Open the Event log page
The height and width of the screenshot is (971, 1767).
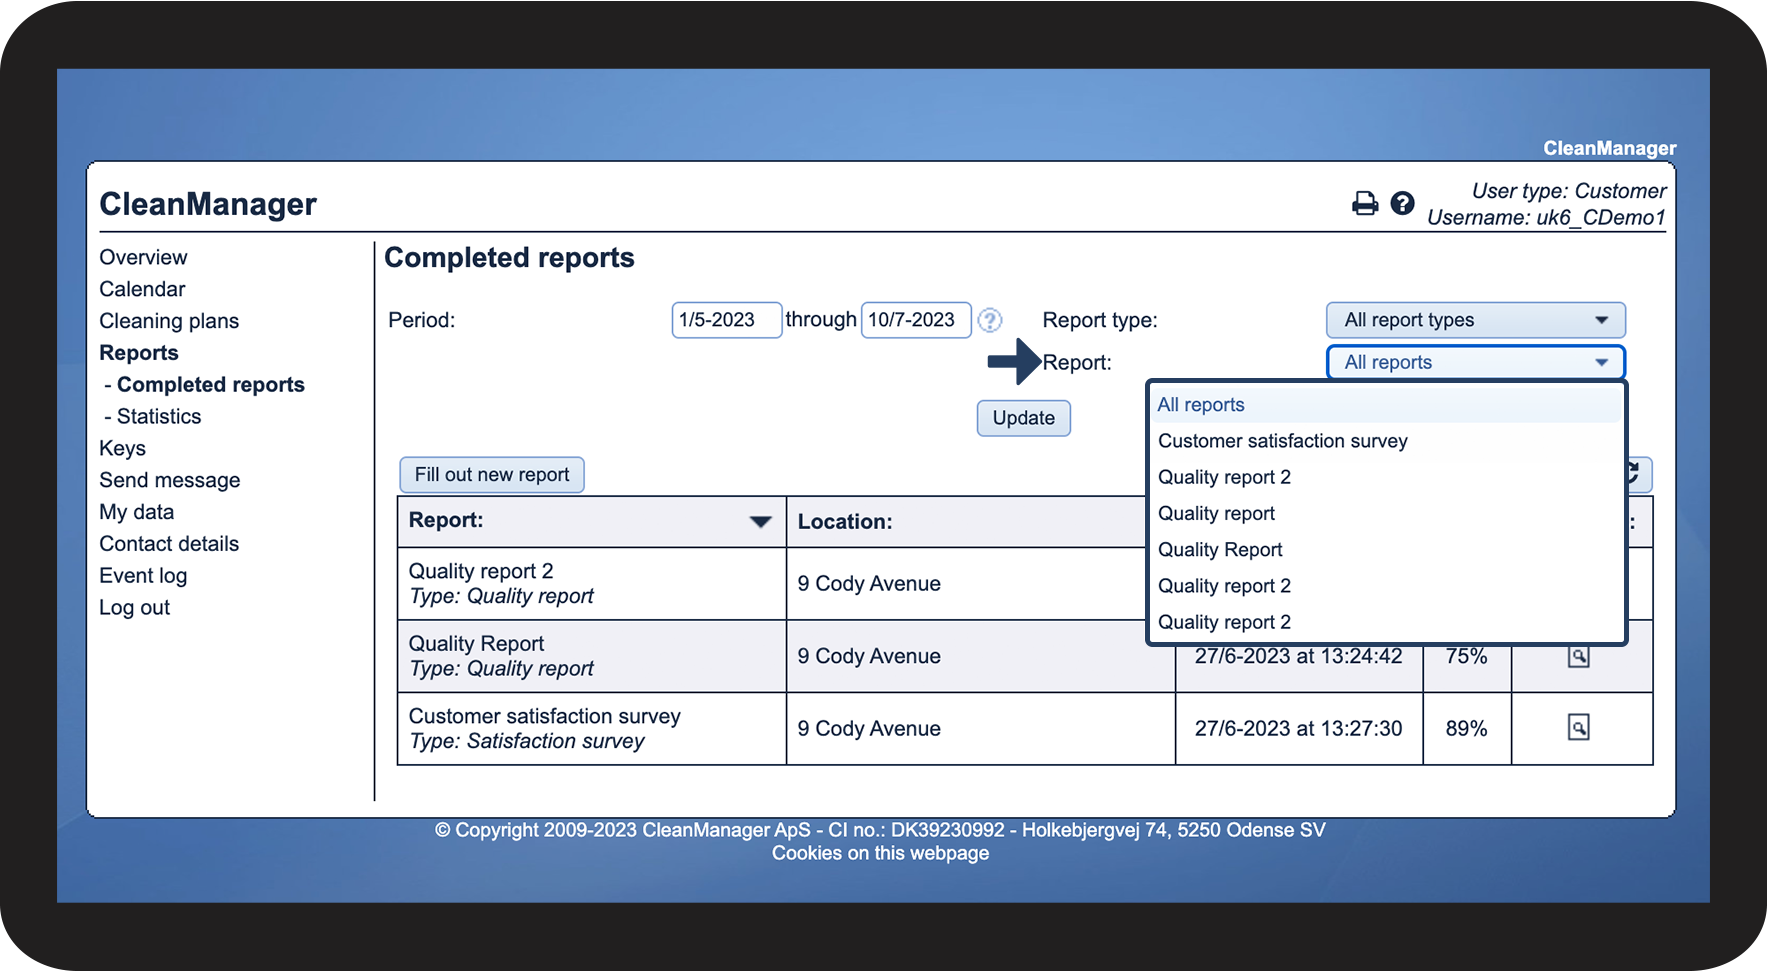tap(143, 576)
